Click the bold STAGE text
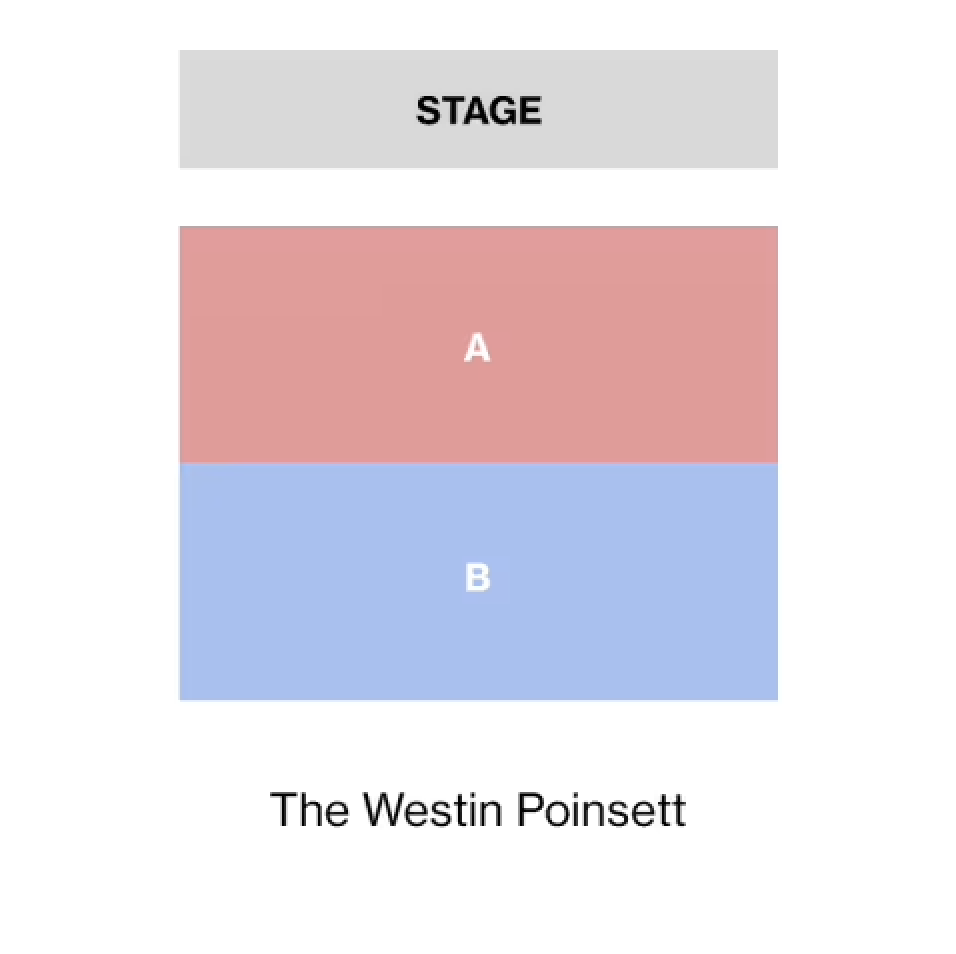The height and width of the screenshot is (954, 956). (478, 110)
